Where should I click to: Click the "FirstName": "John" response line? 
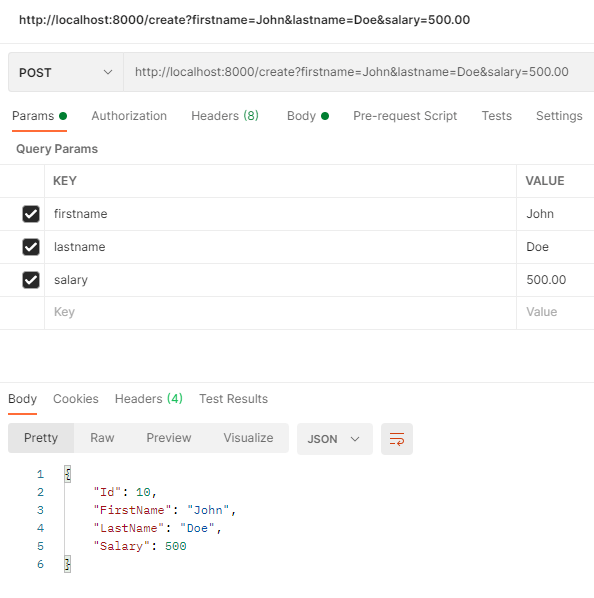[x=165, y=510]
